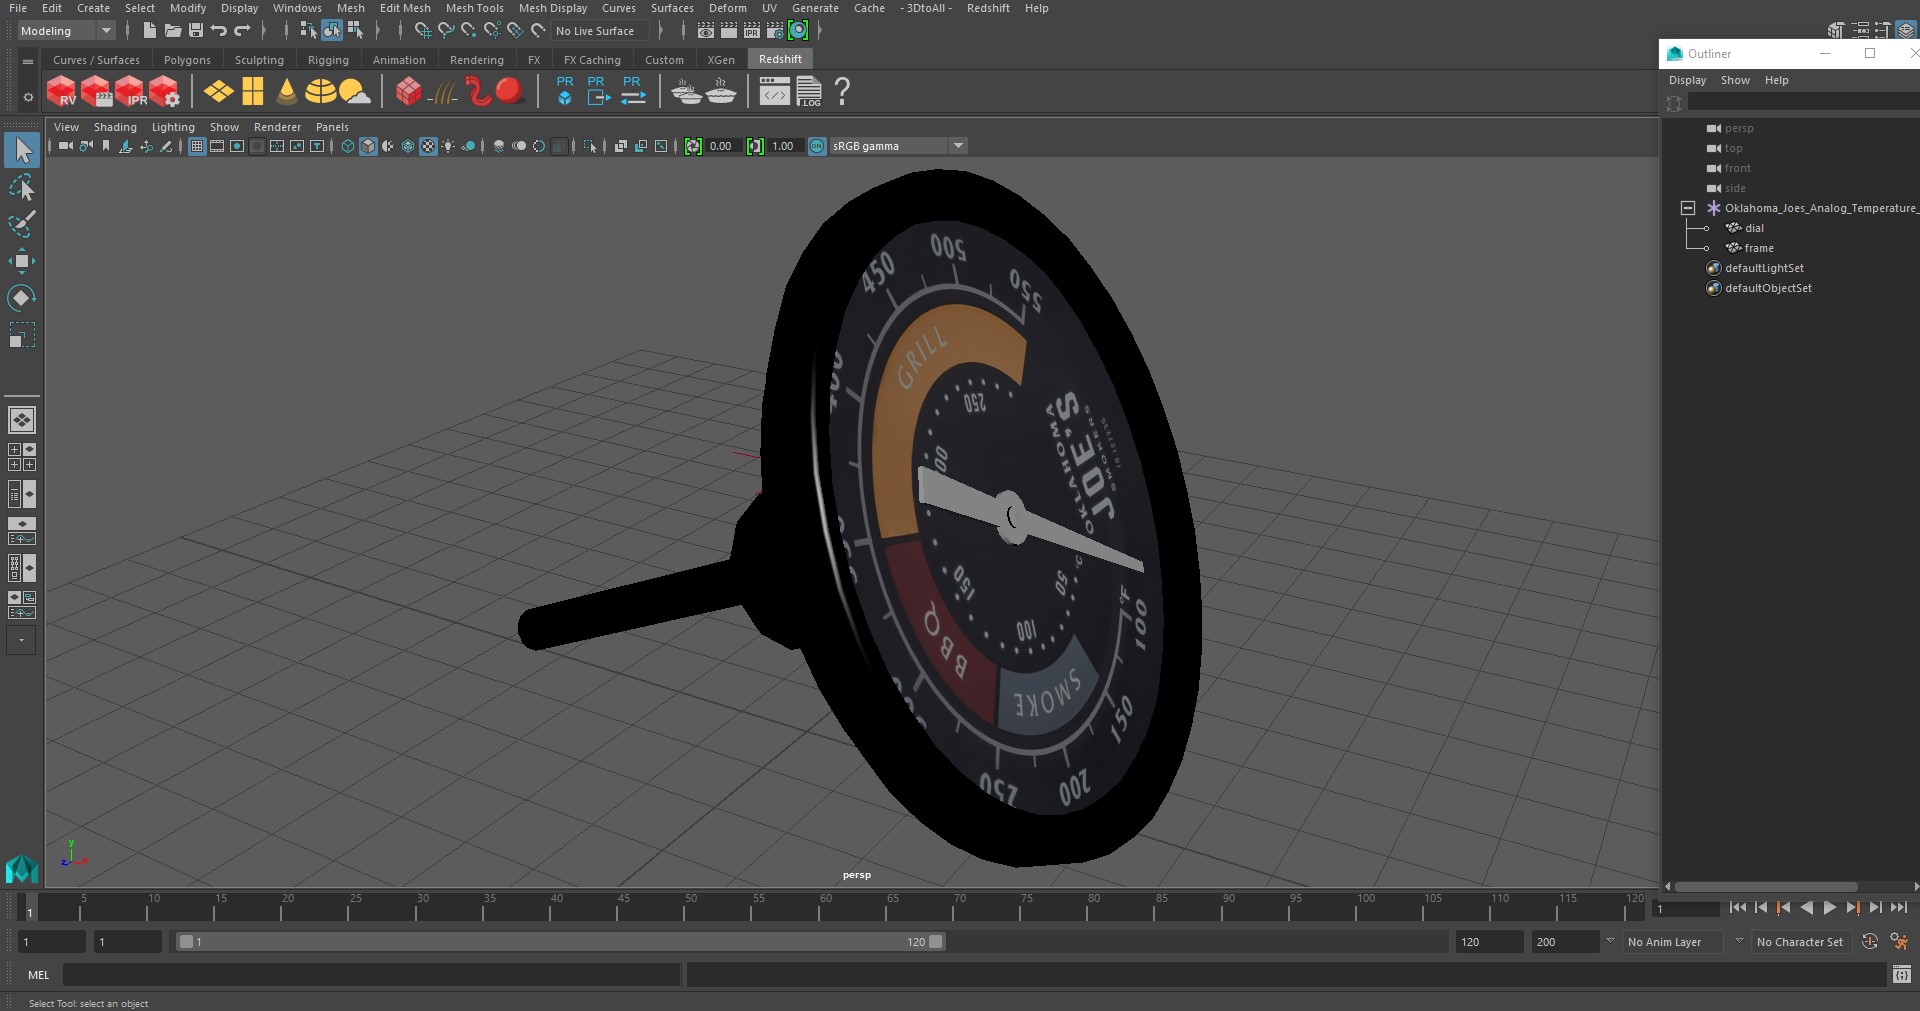Viewport: 1920px width, 1011px height.
Task: Click the Redshift help question mark icon
Action: (842, 91)
